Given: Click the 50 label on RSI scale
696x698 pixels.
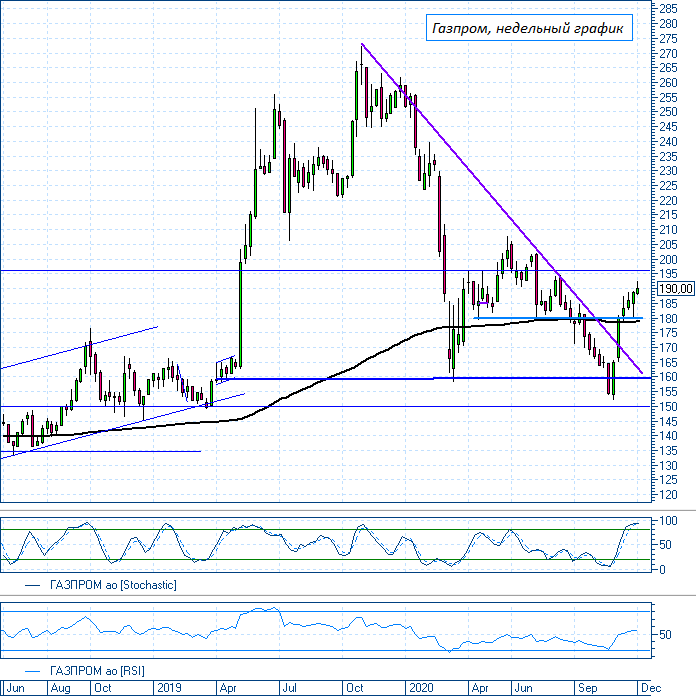Looking at the screenshot, I should (665, 635).
